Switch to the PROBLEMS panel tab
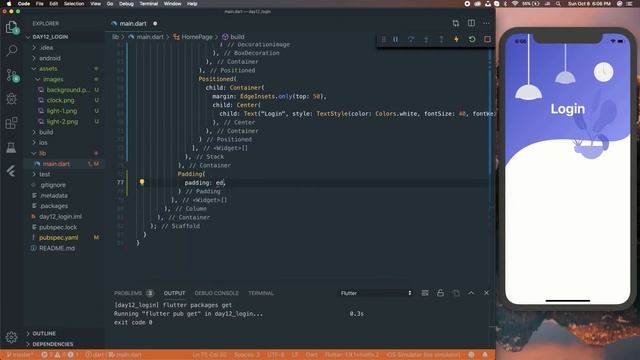Image resolution: width=640 pixels, height=360 pixels. pyautogui.click(x=128, y=293)
